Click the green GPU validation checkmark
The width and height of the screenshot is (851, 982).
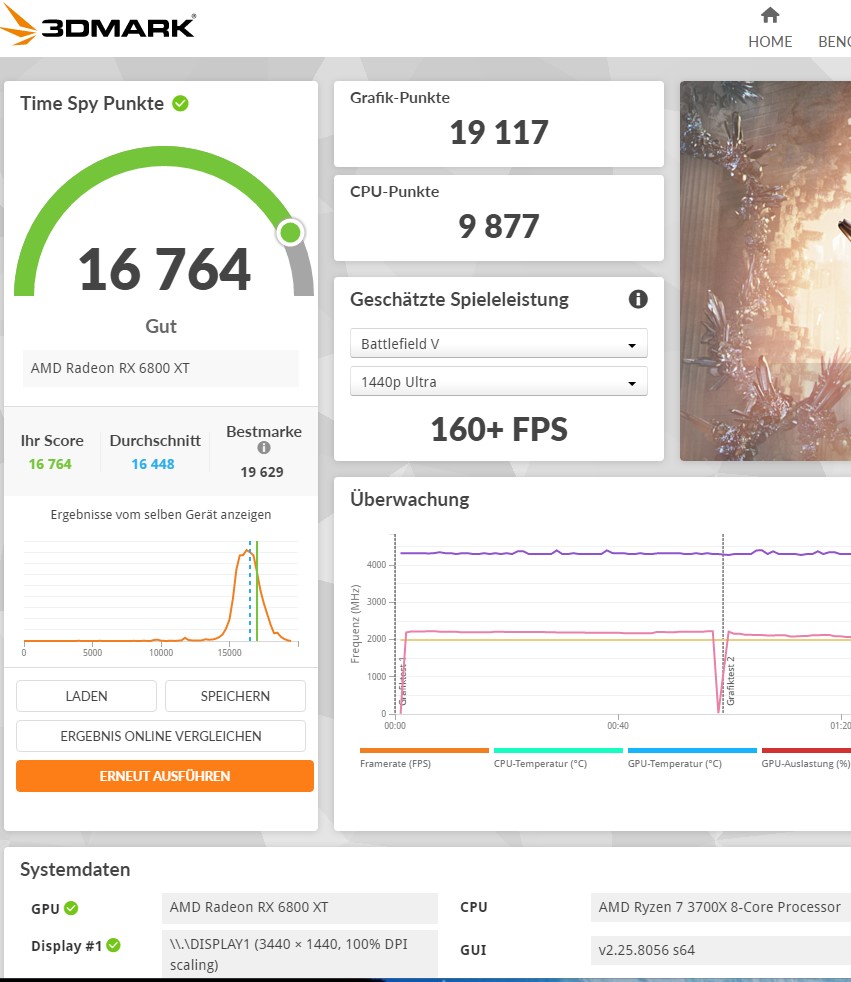coord(71,908)
